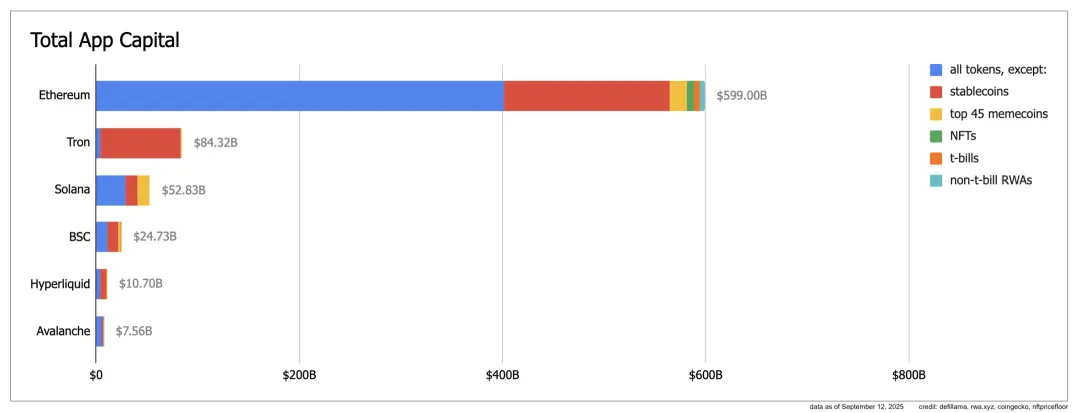The width and height of the screenshot is (1080, 413).
Task: Click the teal non-t-bill RWAs swatch
Action: coord(936,180)
